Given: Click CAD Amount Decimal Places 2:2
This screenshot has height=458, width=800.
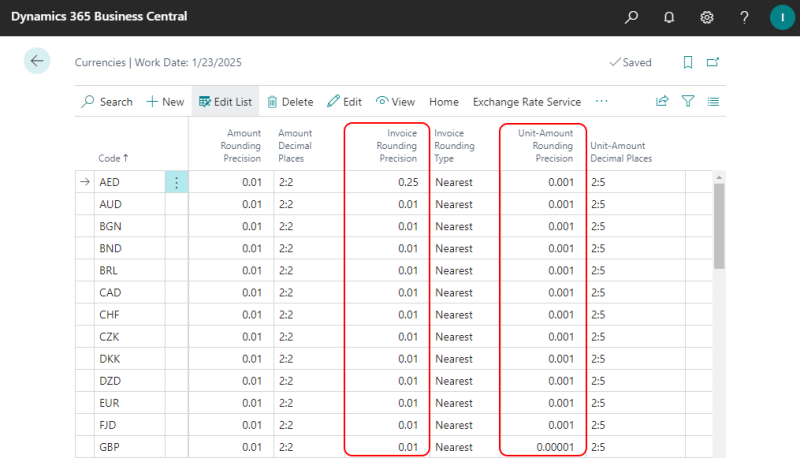Looking at the screenshot, I should pos(286,292).
